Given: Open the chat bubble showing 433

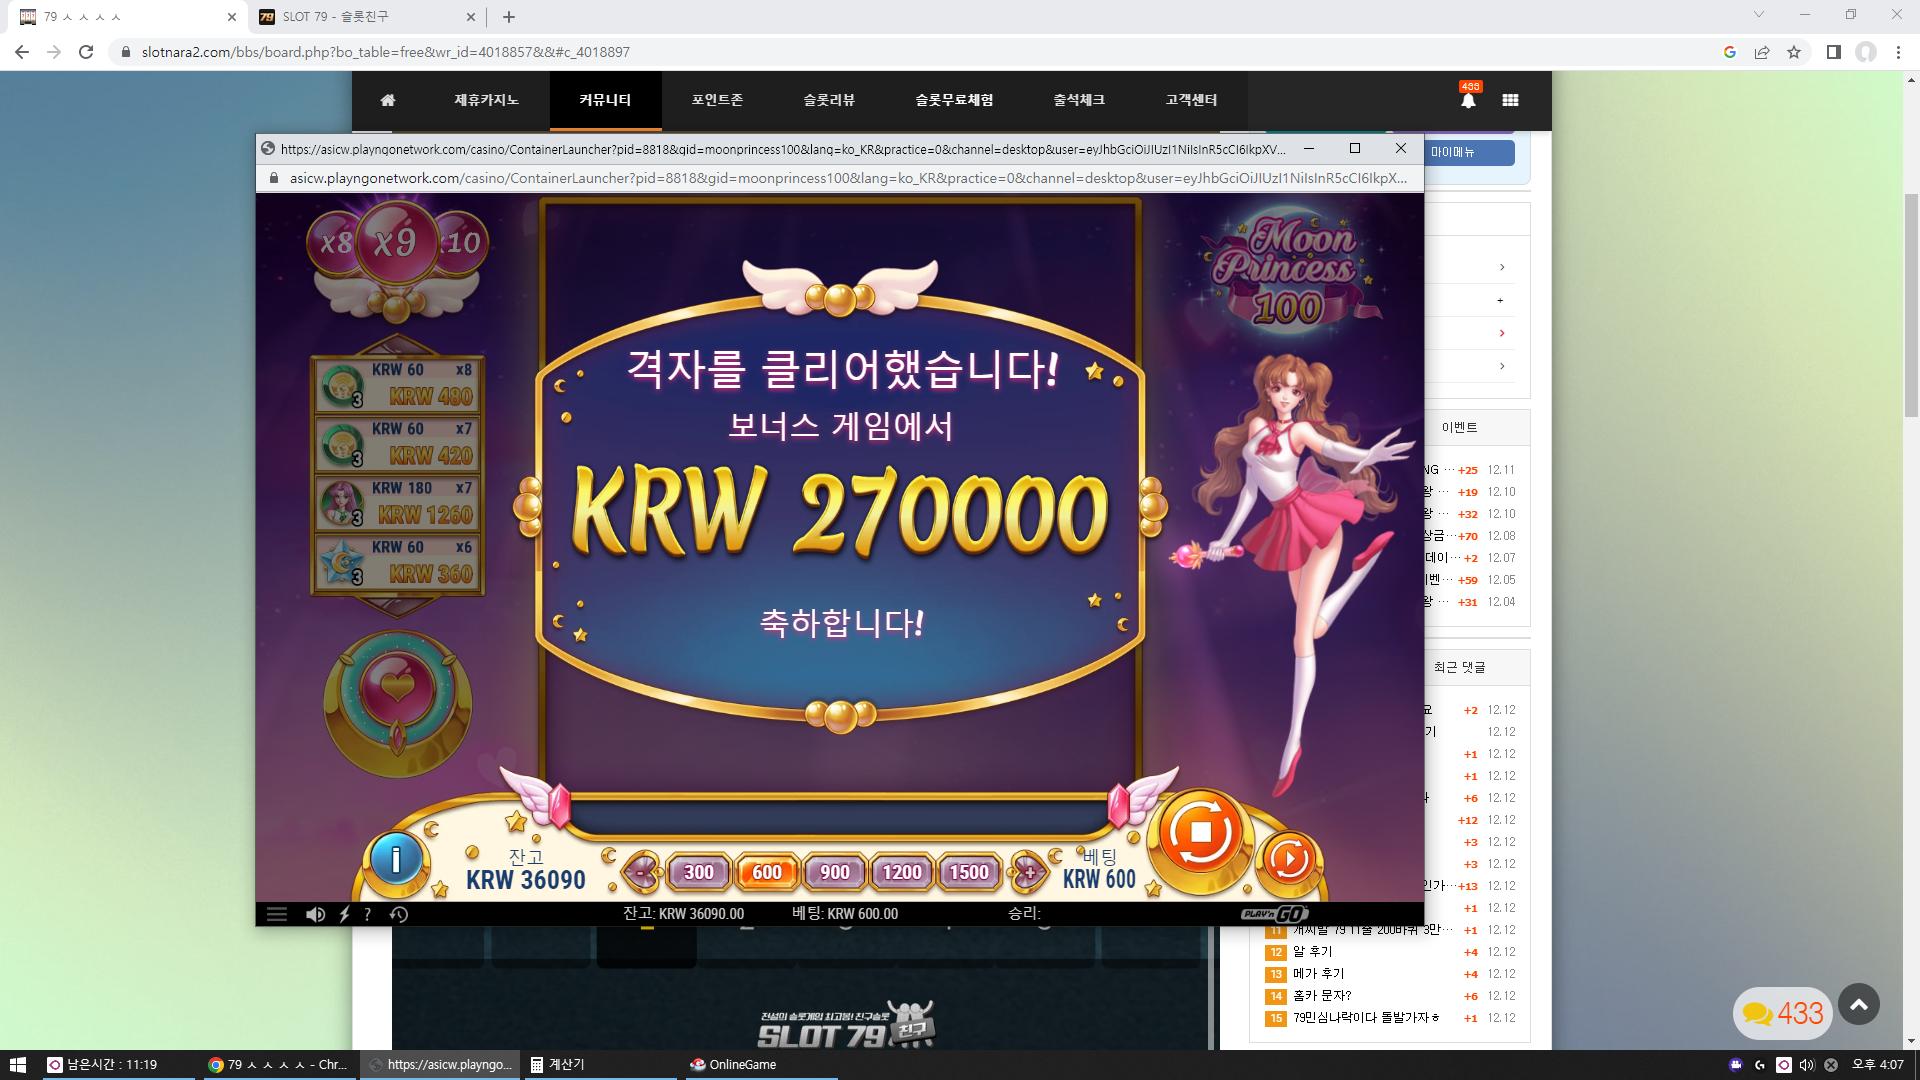Looking at the screenshot, I should click(1782, 1013).
